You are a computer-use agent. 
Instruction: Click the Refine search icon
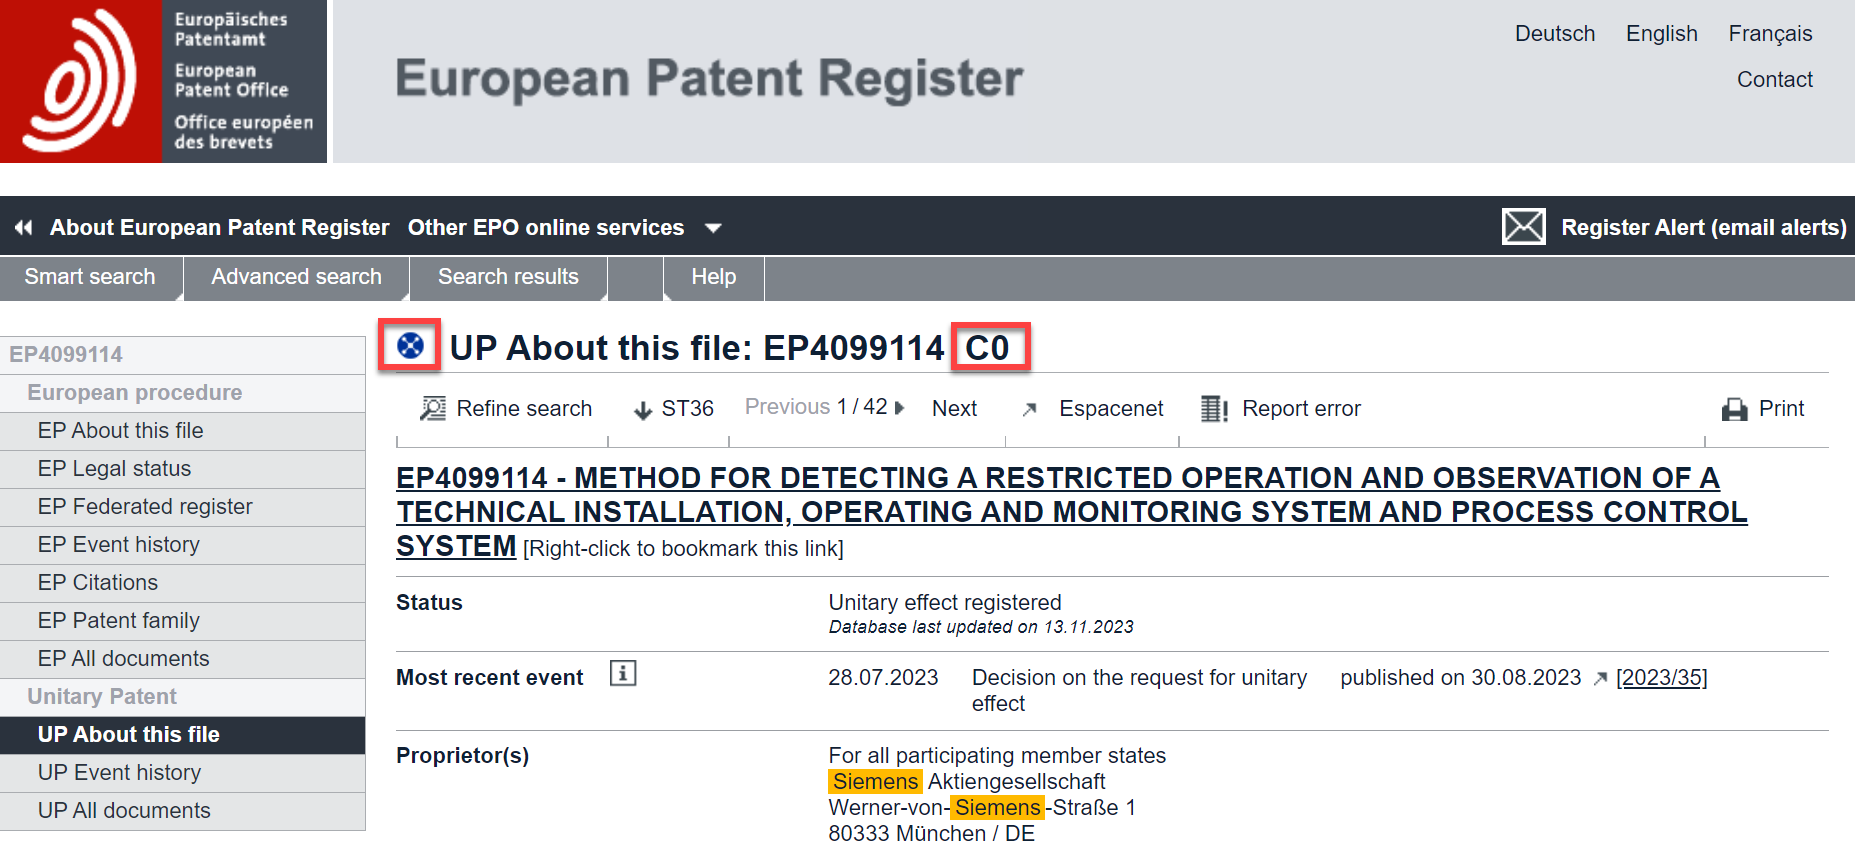pos(433,408)
